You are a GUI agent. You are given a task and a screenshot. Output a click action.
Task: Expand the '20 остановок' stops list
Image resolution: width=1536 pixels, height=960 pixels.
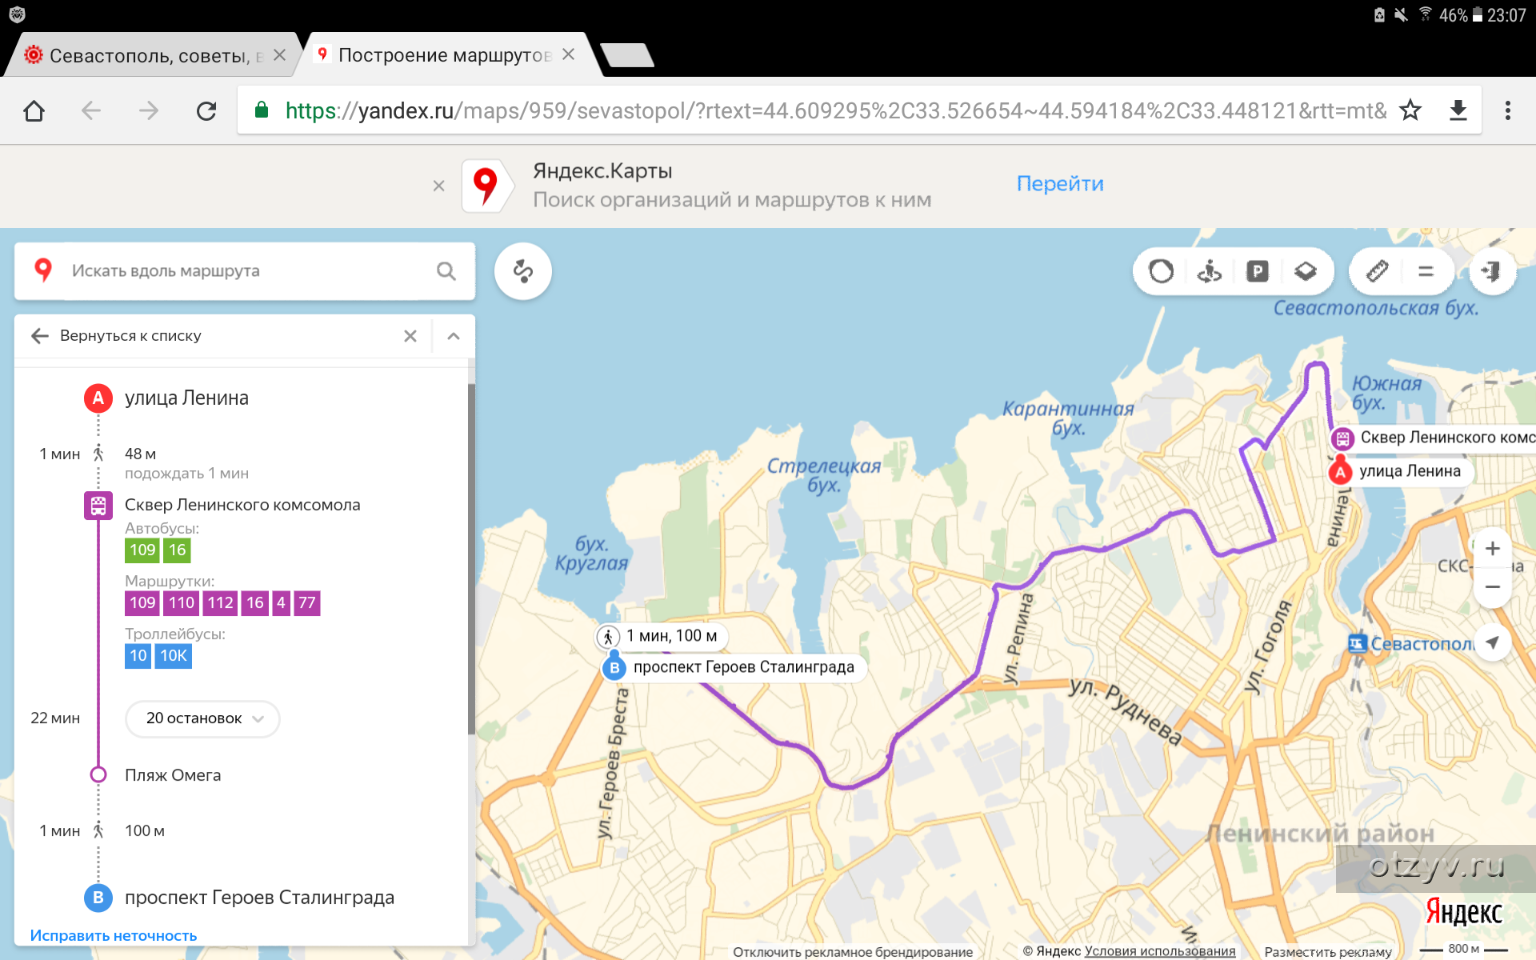pos(203,718)
